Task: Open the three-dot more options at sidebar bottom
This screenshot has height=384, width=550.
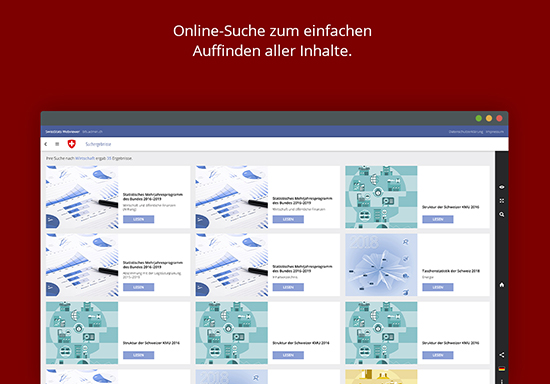Action: click(x=502, y=381)
